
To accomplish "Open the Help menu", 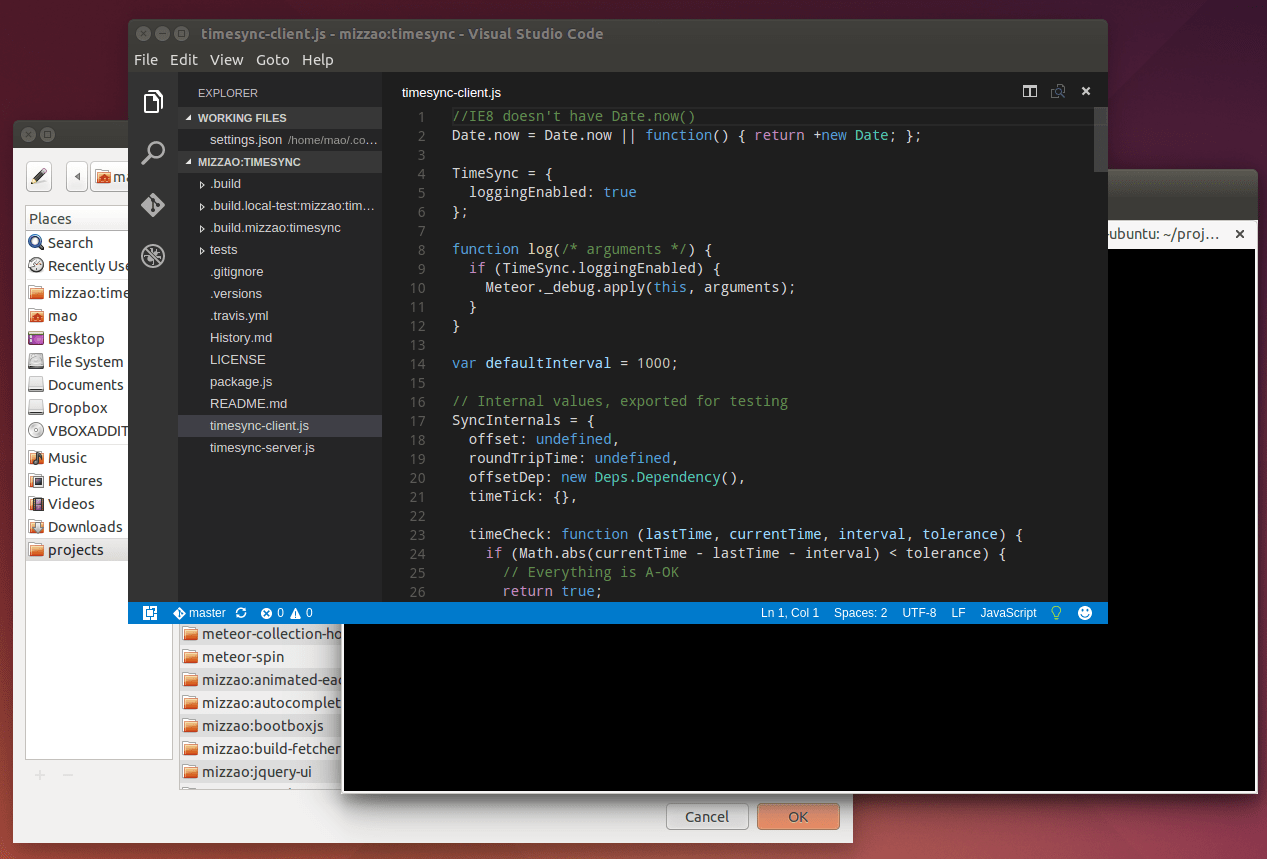I will 318,60.
